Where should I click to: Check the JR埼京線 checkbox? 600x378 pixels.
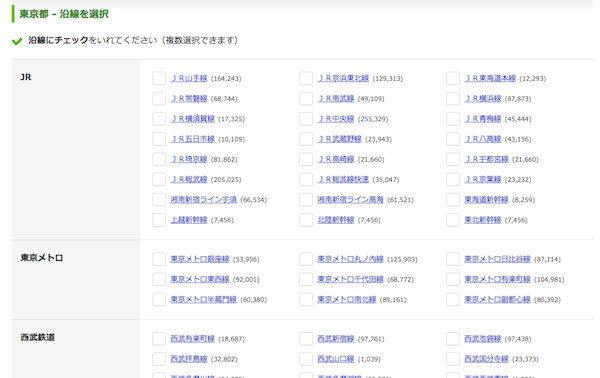tap(159, 159)
